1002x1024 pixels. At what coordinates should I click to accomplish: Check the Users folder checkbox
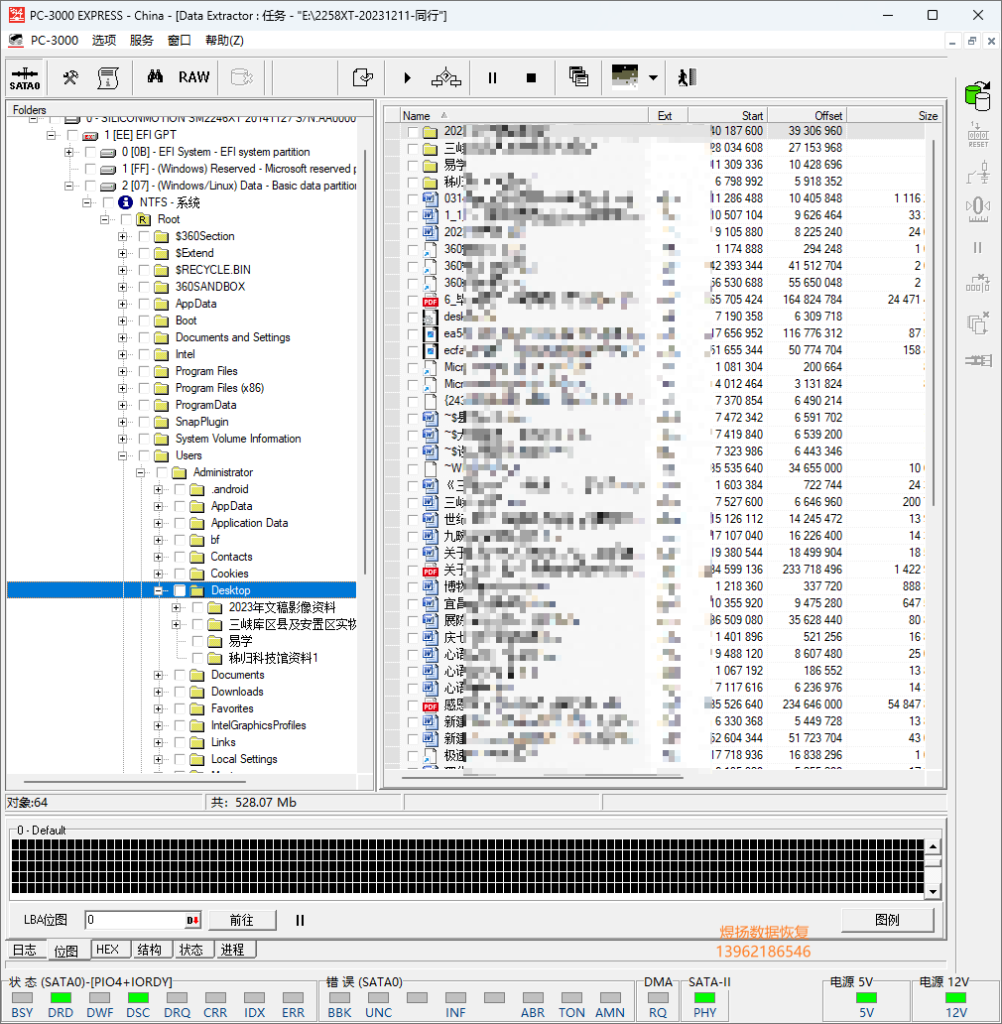pyautogui.click(x=144, y=456)
